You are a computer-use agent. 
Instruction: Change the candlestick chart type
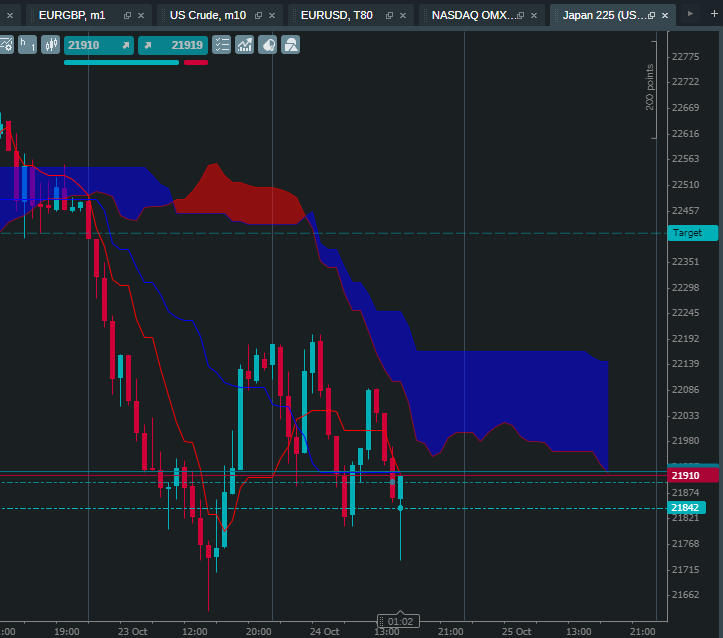point(51,45)
